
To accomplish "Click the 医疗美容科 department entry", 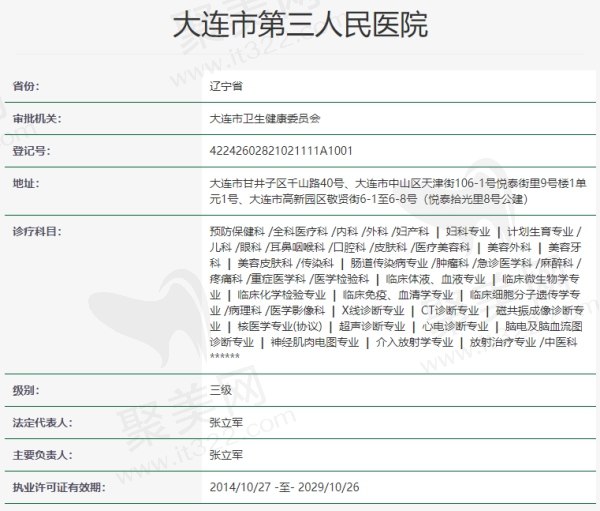I will (442, 248).
